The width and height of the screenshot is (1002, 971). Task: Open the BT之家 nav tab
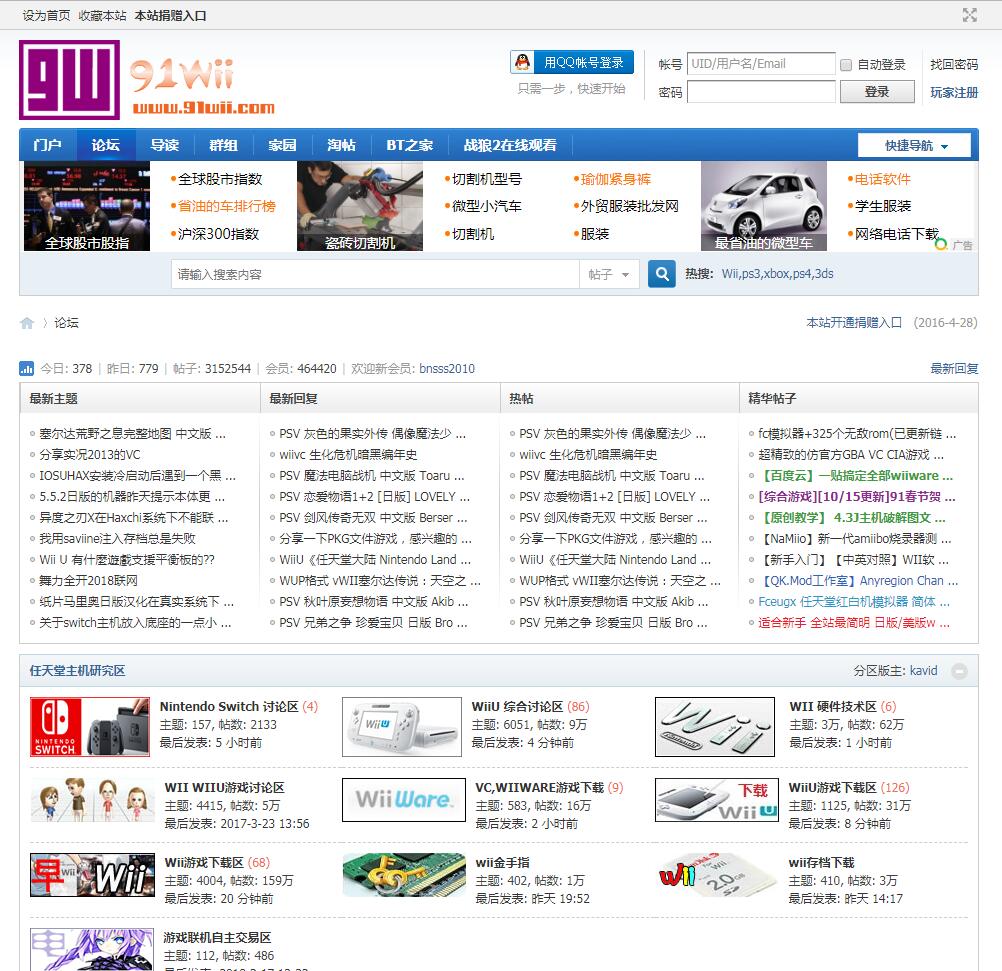coord(410,145)
